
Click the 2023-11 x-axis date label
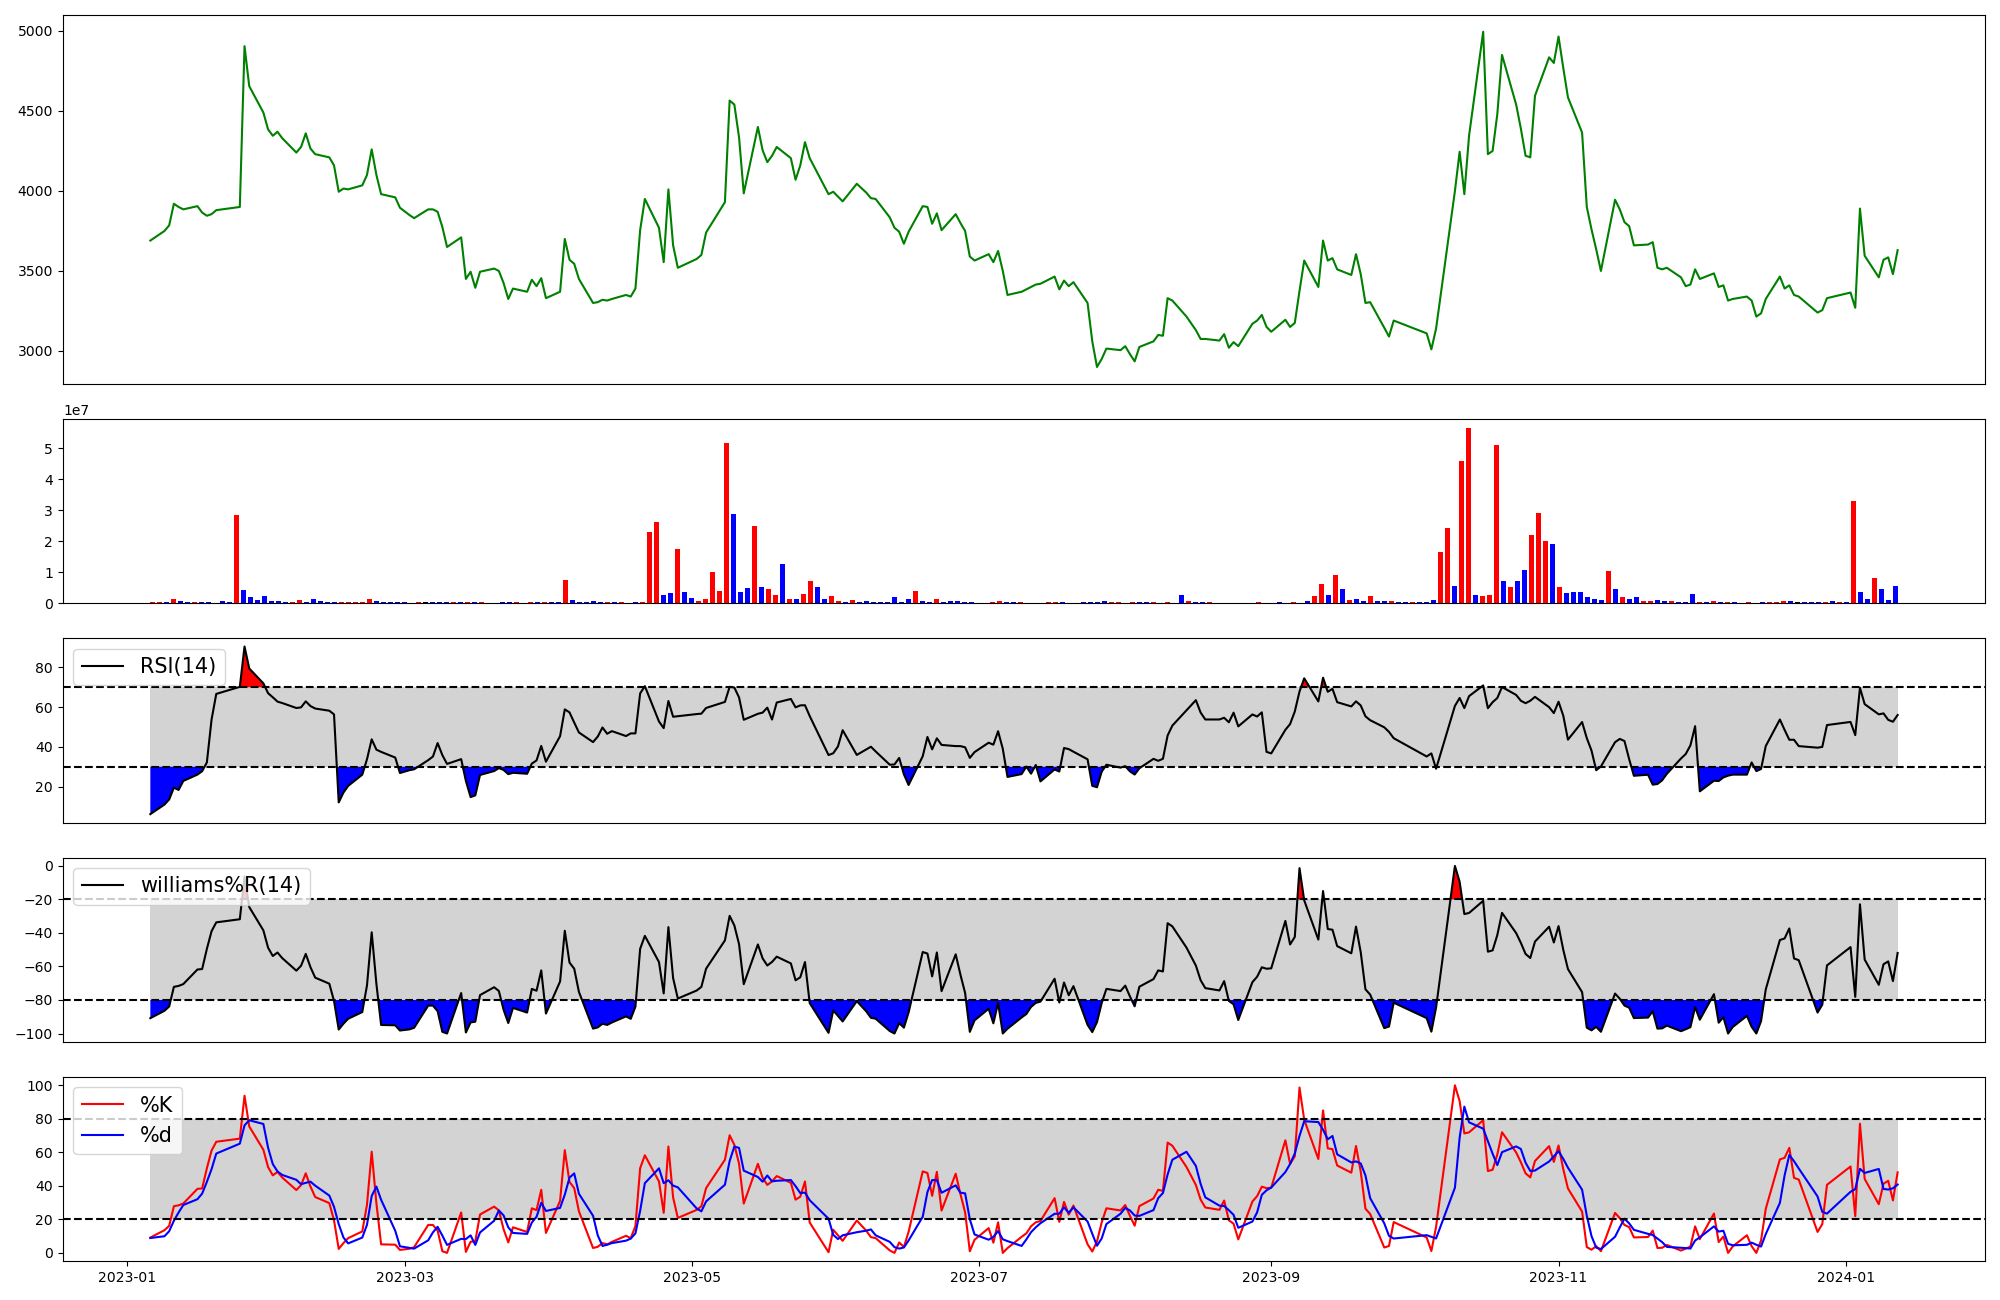[x=1559, y=1277]
